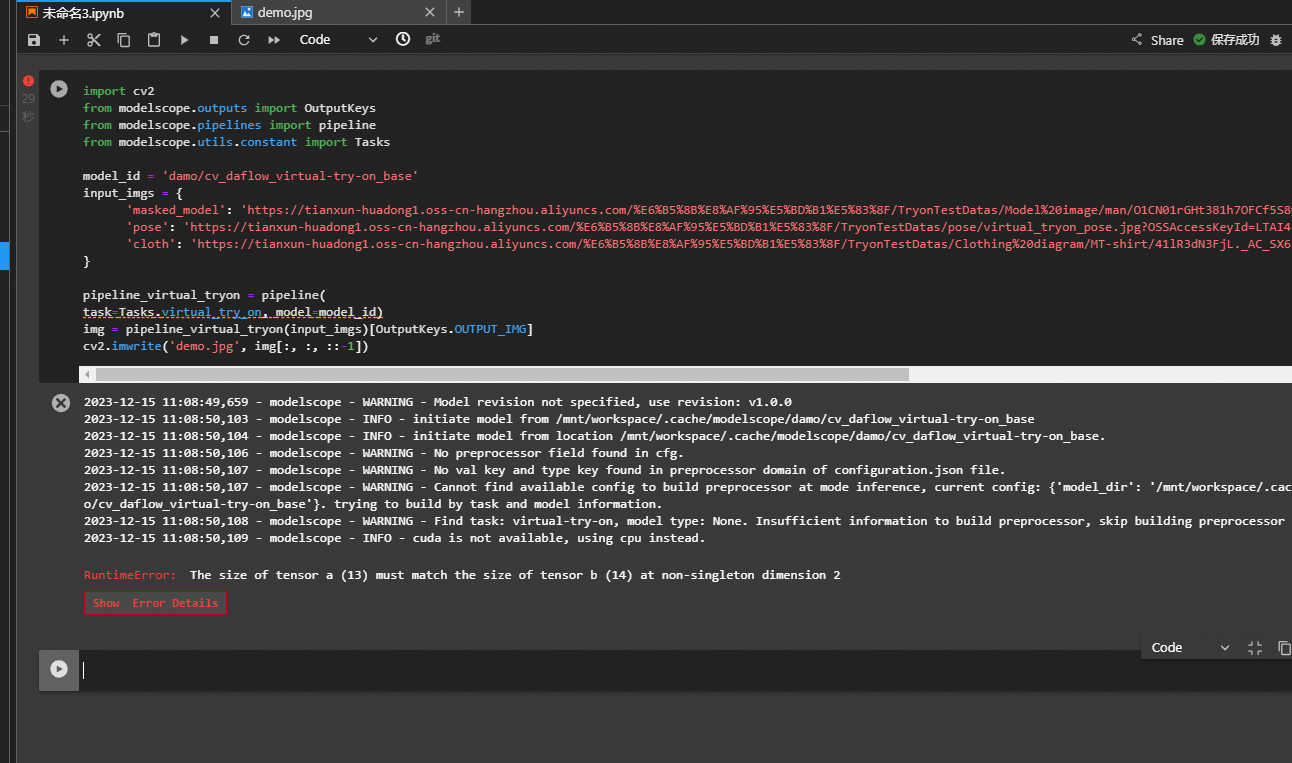The image size is (1292, 763).
Task: Cut the selected cell with scissors icon
Action: 94,40
